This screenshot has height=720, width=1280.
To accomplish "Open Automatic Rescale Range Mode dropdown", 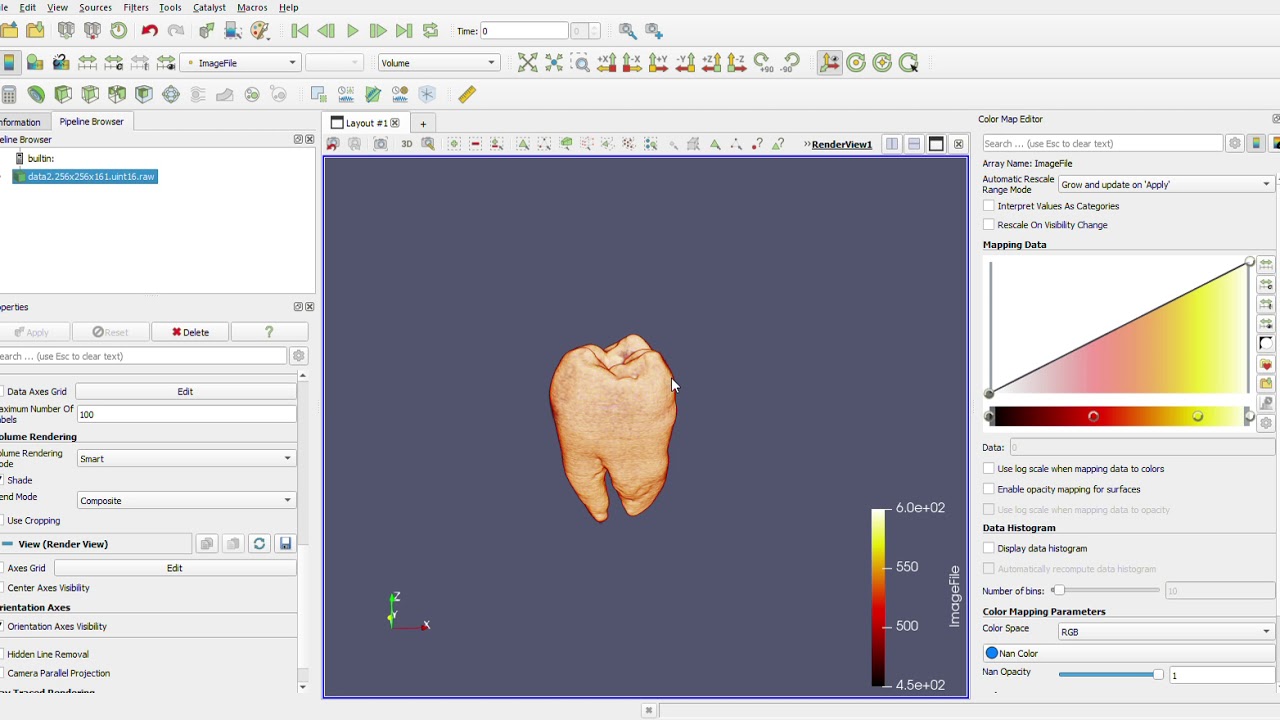I will point(1166,184).
